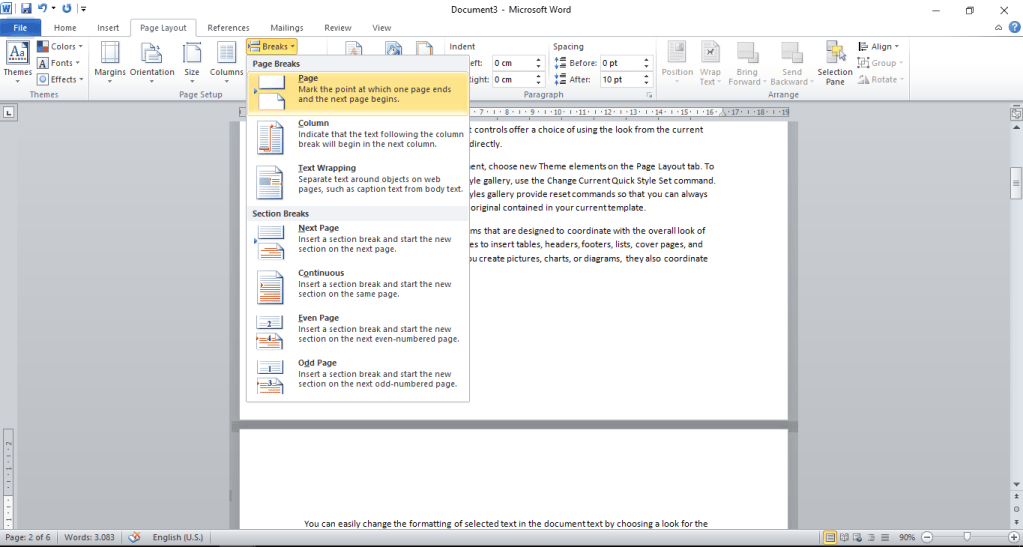Click the proofing errors icon in status bar
Image resolution: width=1023 pixels, height=547 pixels.
(x=134, y=538)
